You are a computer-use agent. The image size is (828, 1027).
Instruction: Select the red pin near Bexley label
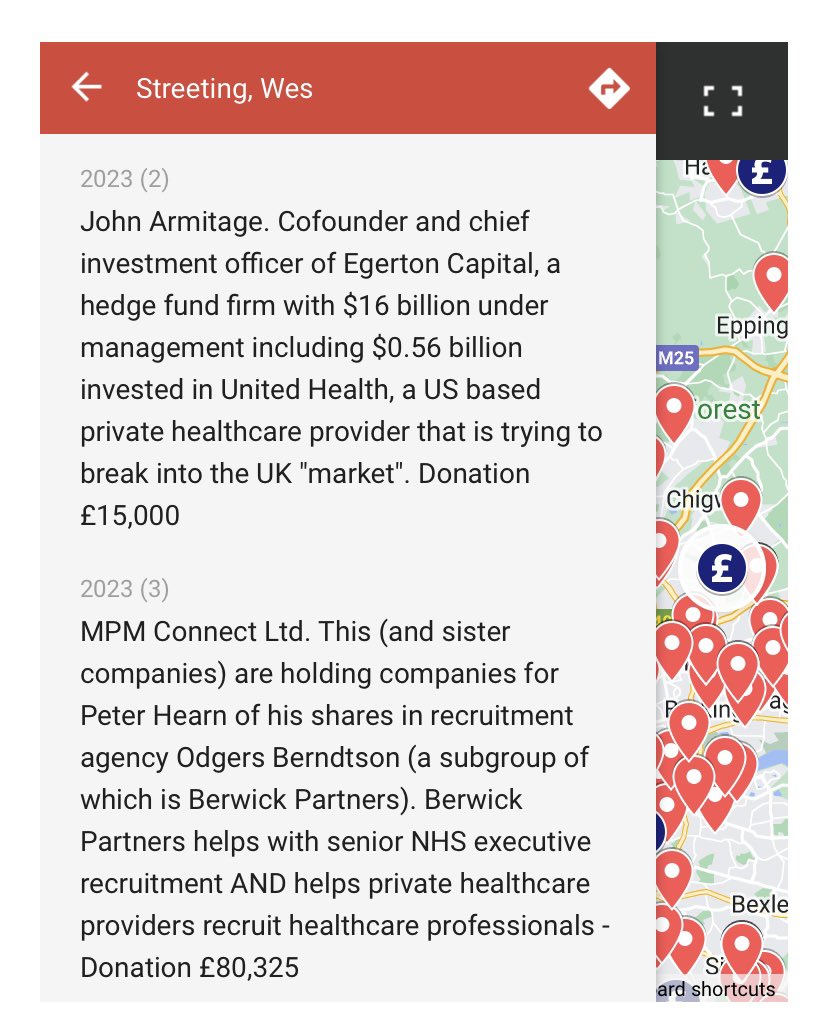[x=742, y=948]
